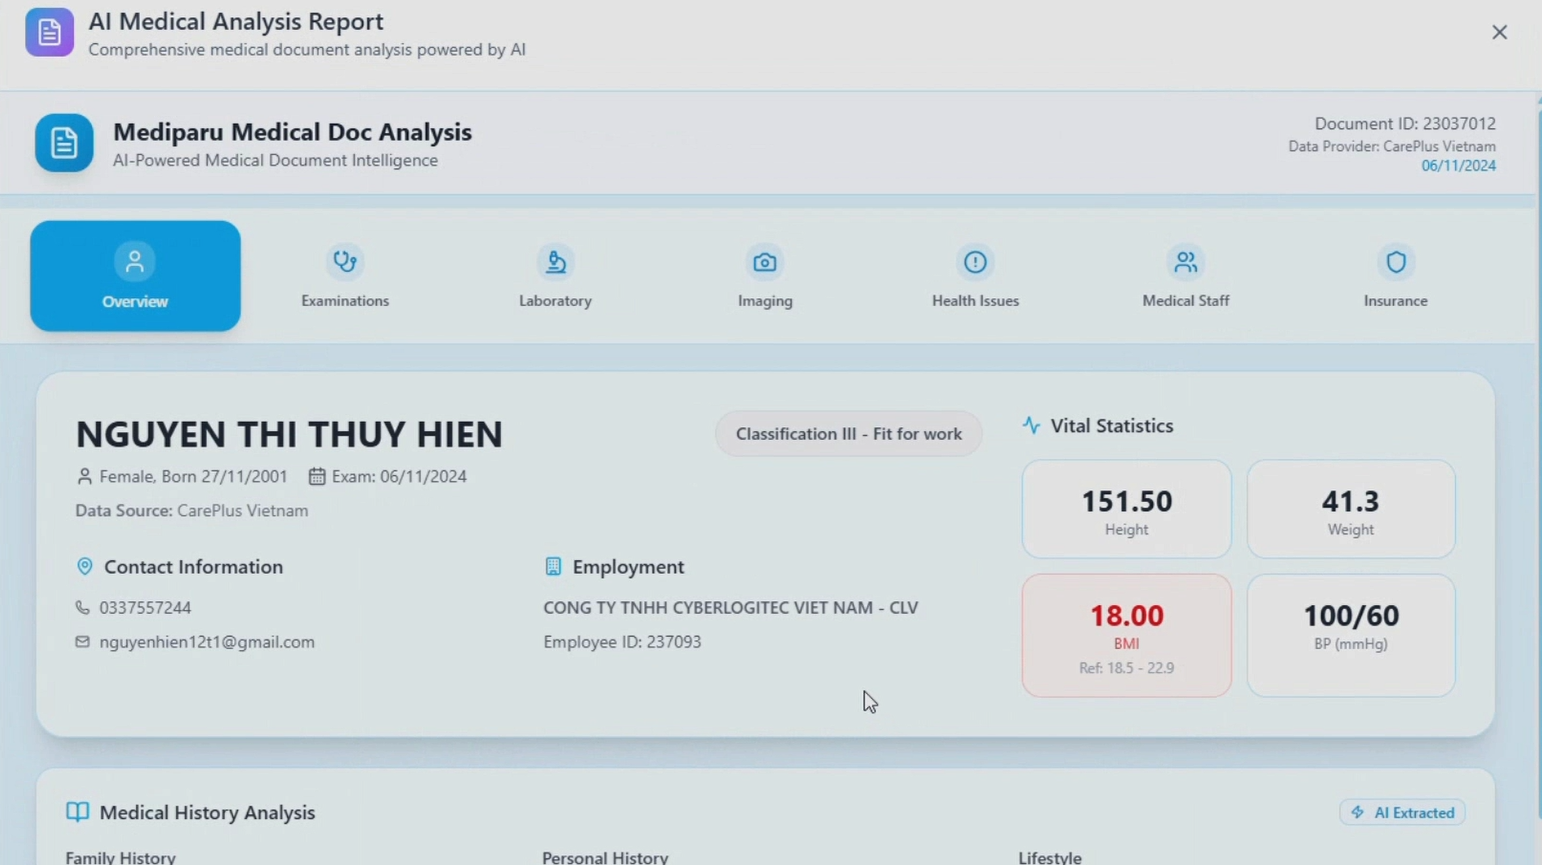
Task: Click the Ref: 18.5 - 22.9 text
Action: pos(1126,668)
